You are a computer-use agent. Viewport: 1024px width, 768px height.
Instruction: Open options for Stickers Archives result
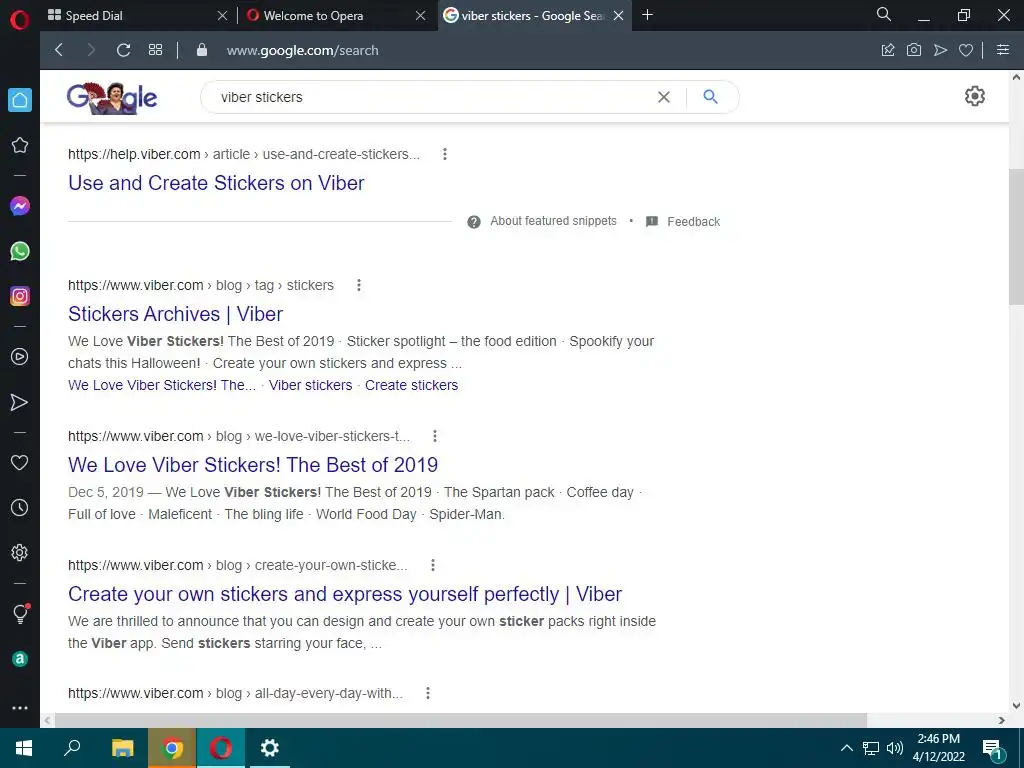pos(359,285)
